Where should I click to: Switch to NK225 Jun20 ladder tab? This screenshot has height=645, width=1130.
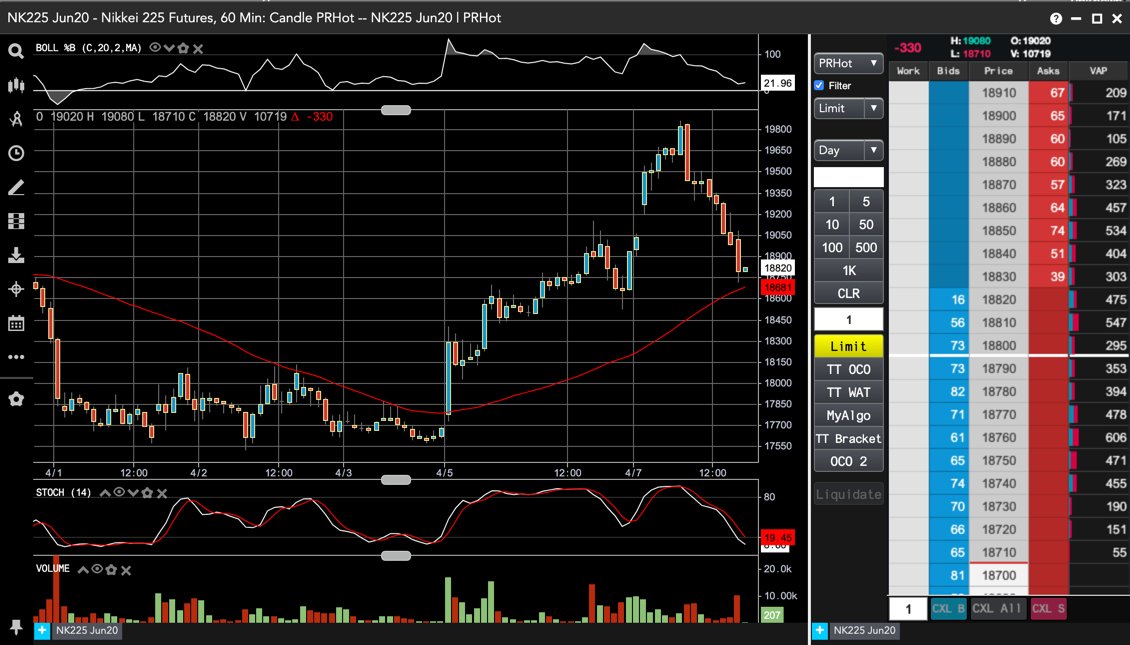click(864, 631)
